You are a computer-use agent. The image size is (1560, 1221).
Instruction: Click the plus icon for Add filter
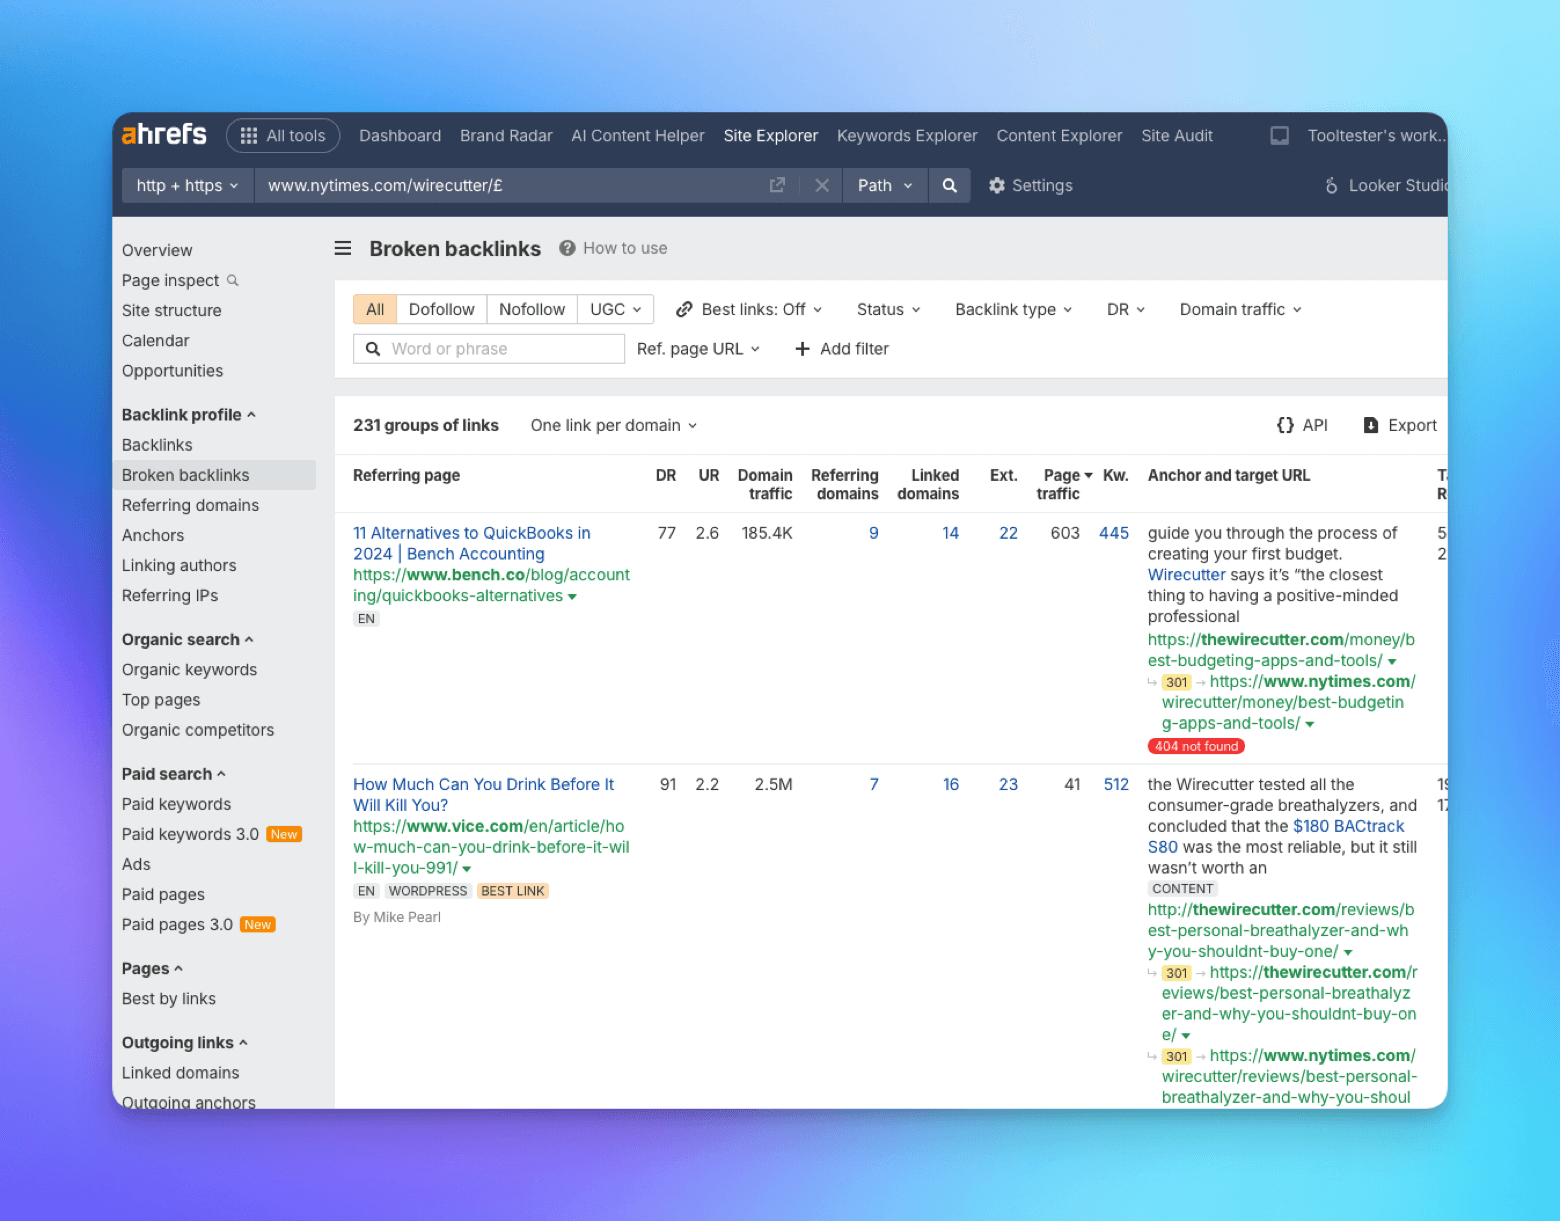point(802,348)
